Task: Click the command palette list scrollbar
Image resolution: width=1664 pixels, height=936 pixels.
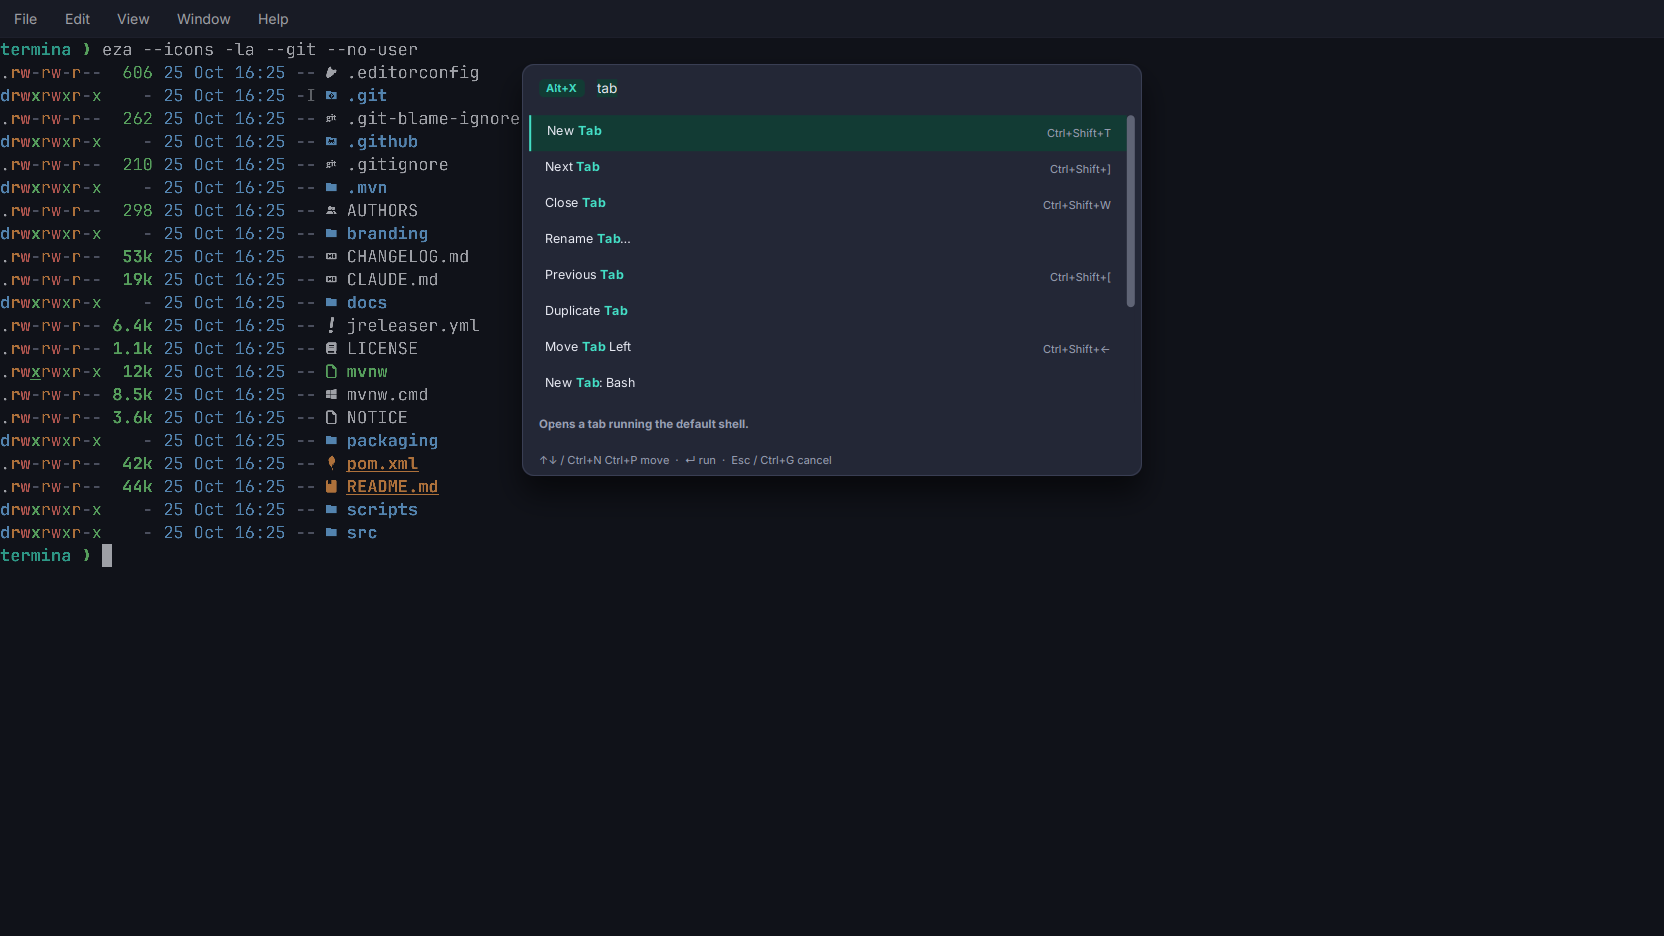Action: click(1131, 211)
